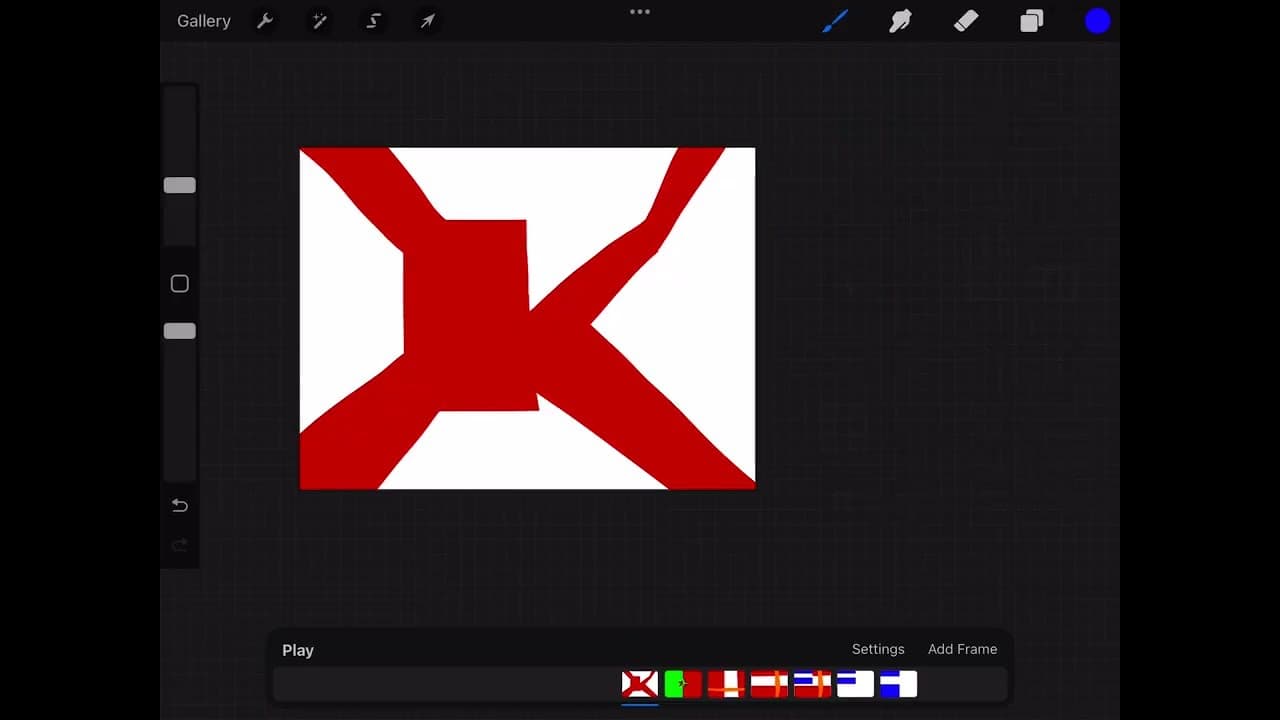Tap the square modify button on sidebar

tap(180, 284)
